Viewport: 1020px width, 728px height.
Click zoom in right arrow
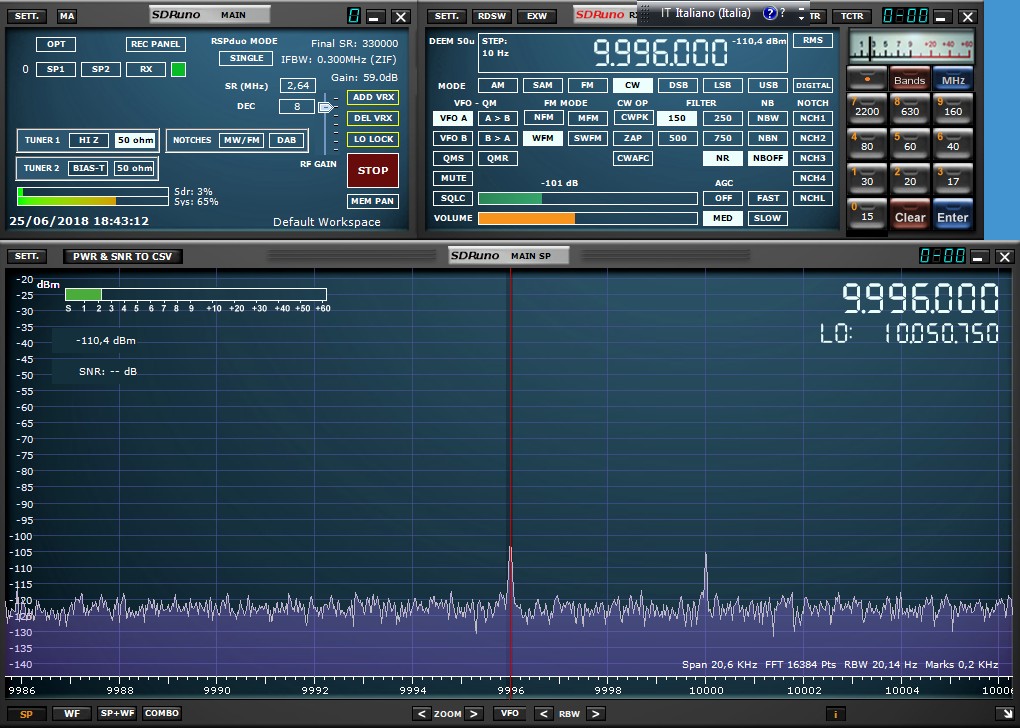[x=475, y=714]
